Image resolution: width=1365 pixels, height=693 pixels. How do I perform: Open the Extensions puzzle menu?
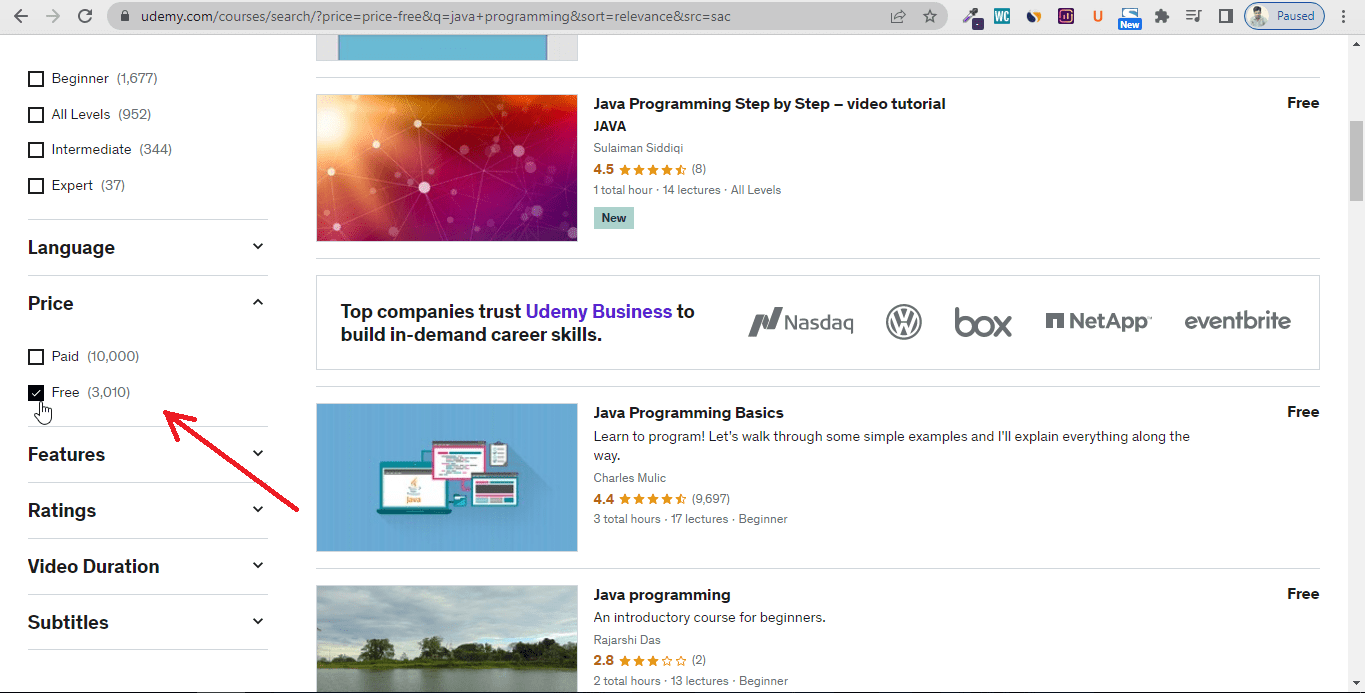[1162, 16]
